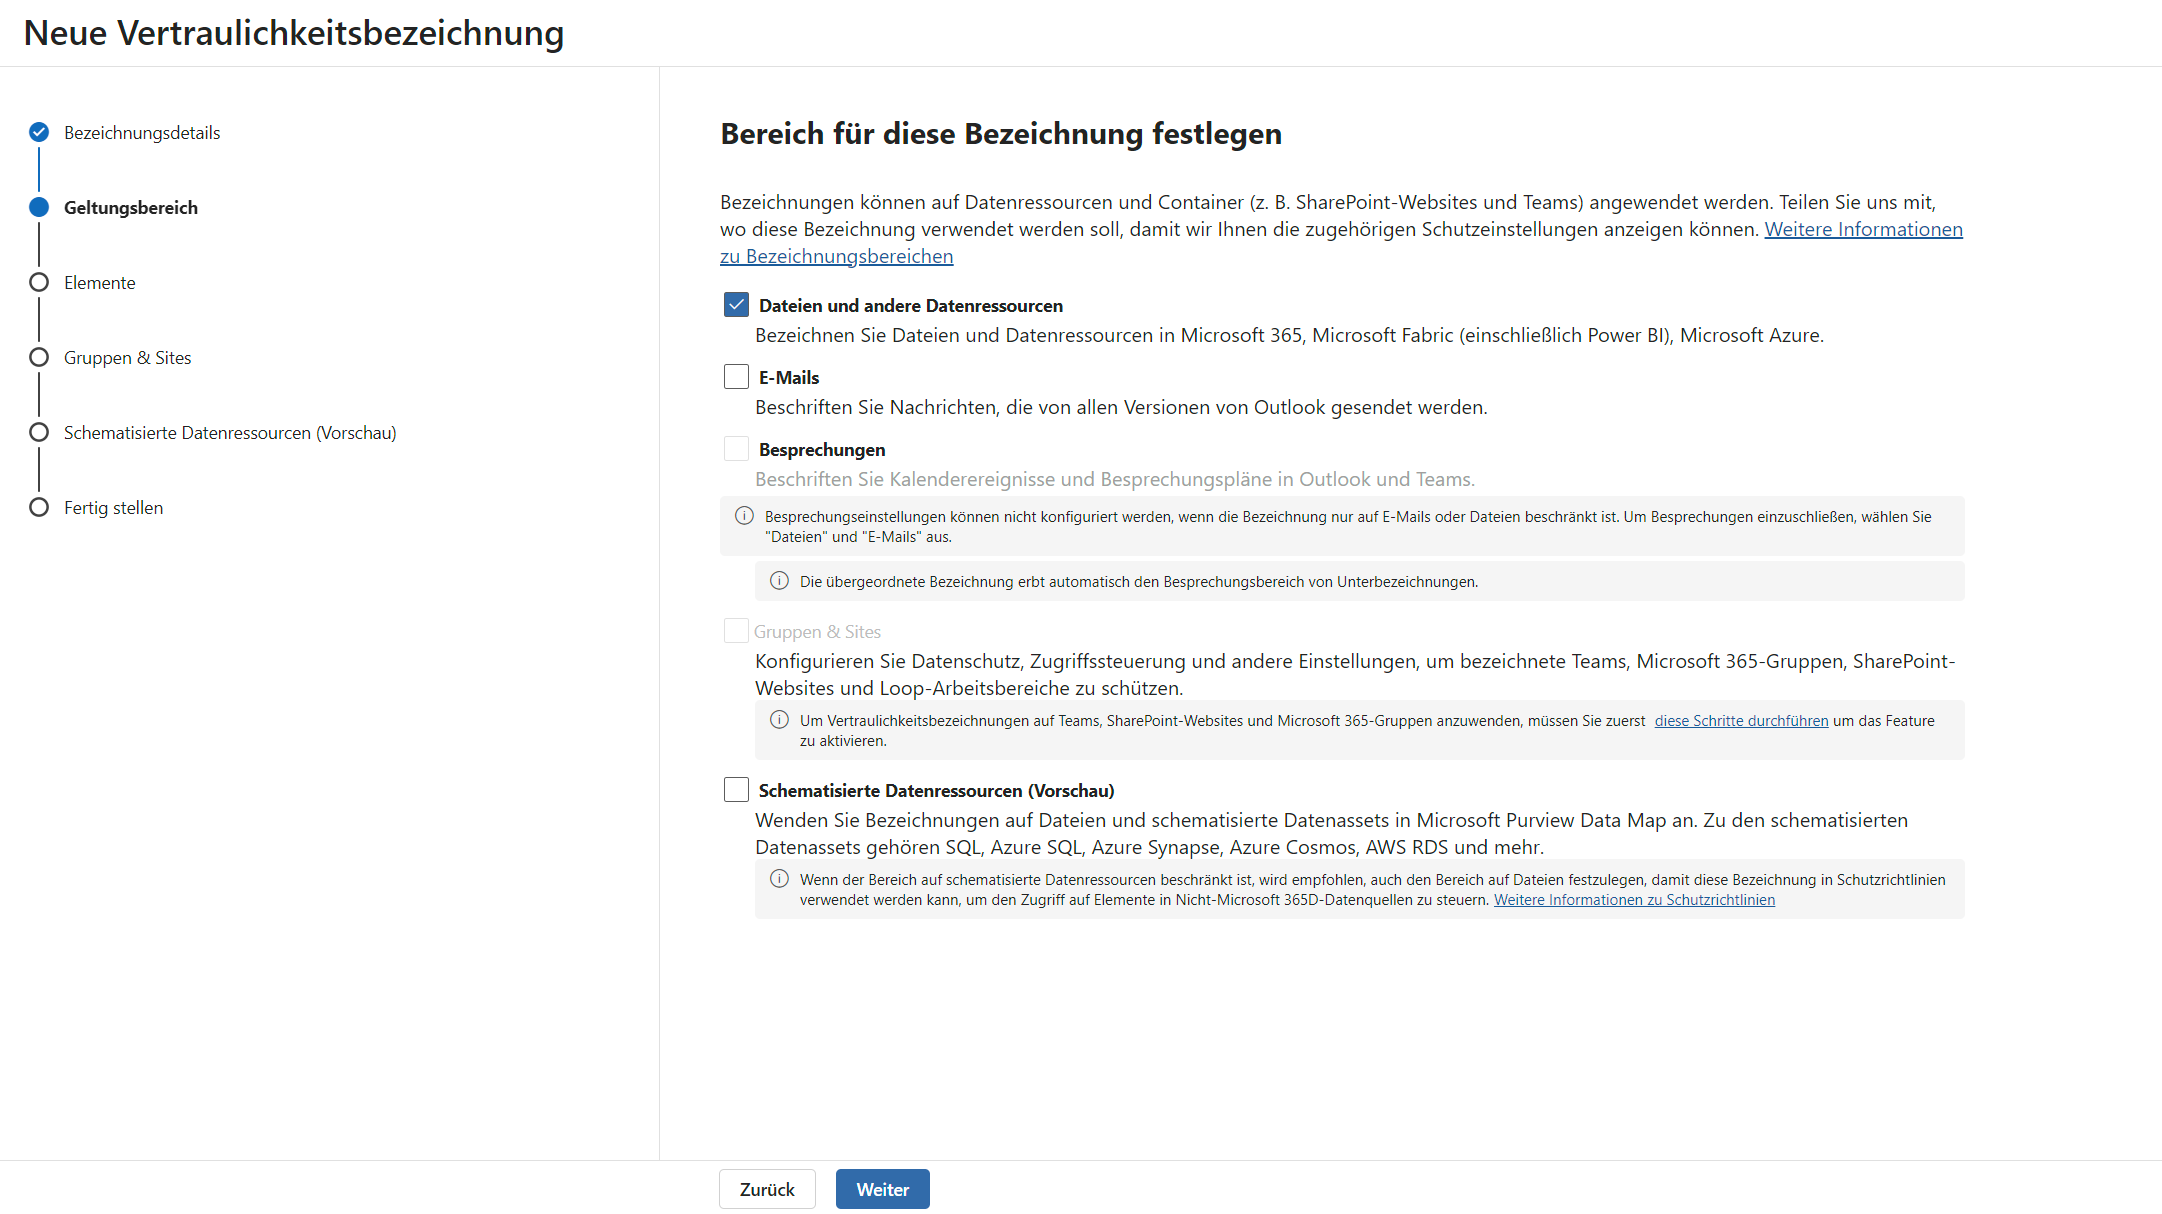This screenshot has width=2162, height=1214.
Task: Toggle the Besprechungen checkbox
Action: 736,449
